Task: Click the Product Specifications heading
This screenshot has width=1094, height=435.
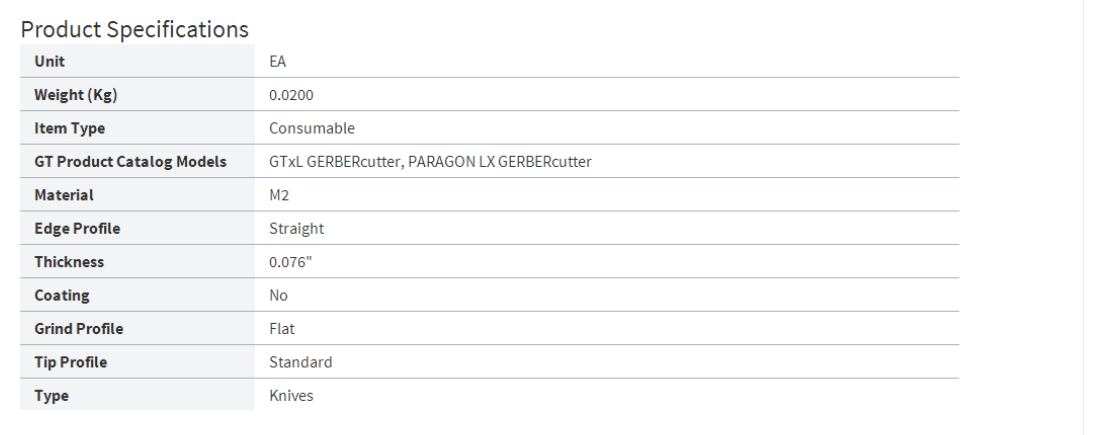Action: [134, 29]
